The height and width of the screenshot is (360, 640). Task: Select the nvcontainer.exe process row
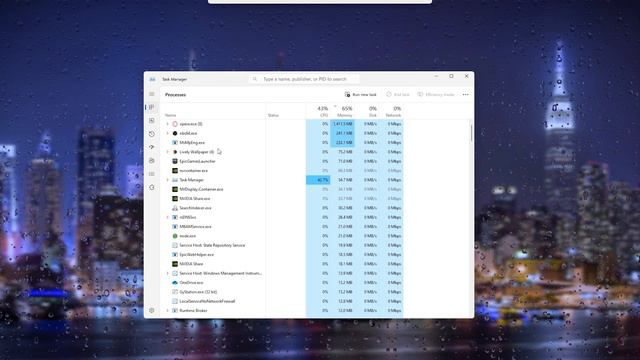[283, 171]
